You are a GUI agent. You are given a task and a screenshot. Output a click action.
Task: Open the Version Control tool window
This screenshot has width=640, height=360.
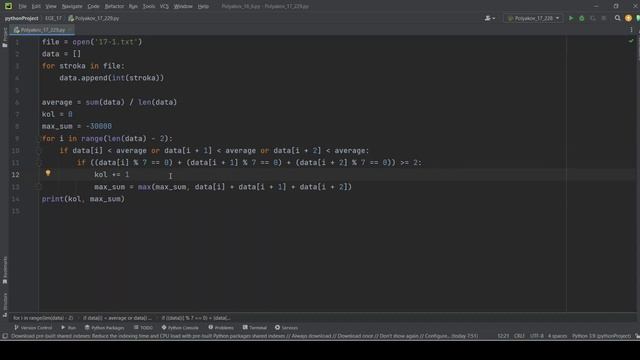[x=33, y=328]
